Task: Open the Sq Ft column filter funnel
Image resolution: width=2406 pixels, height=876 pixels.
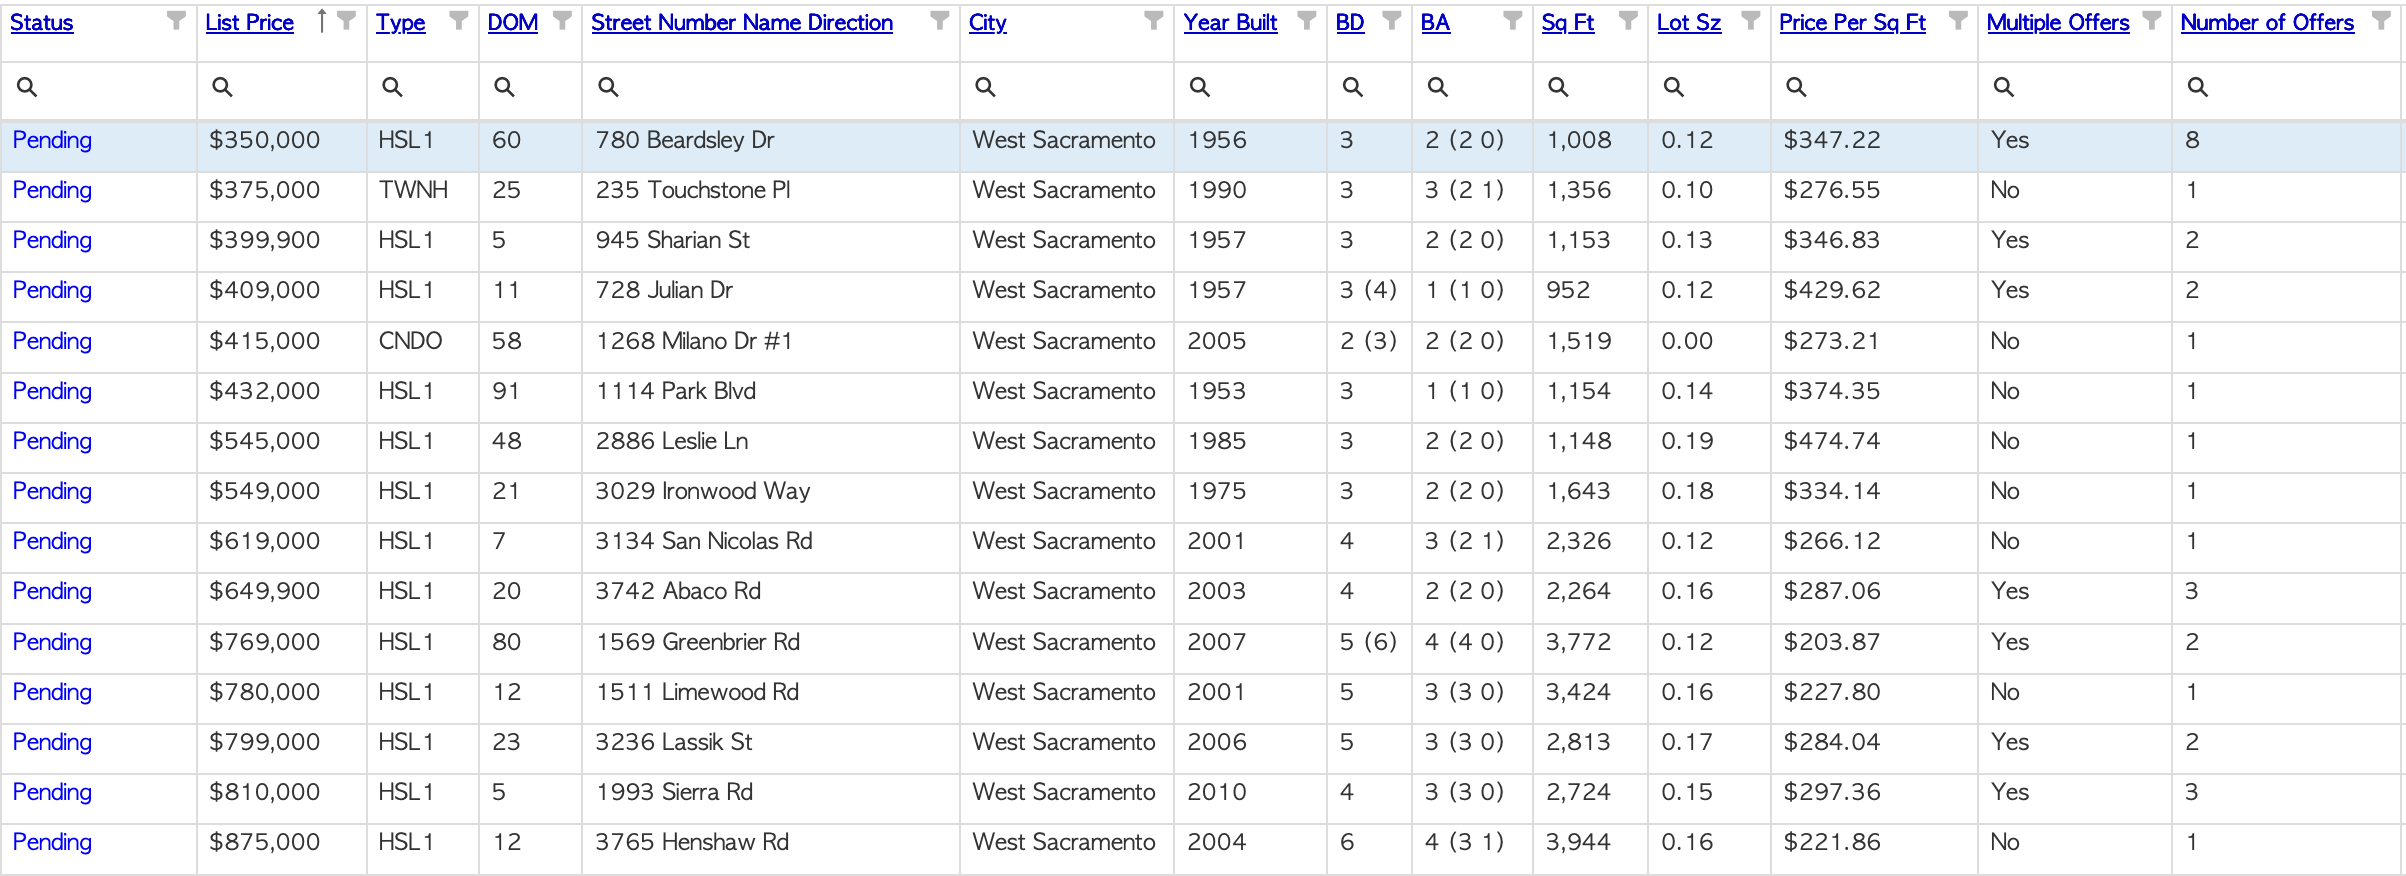Action: click(x=1628, y=21)
